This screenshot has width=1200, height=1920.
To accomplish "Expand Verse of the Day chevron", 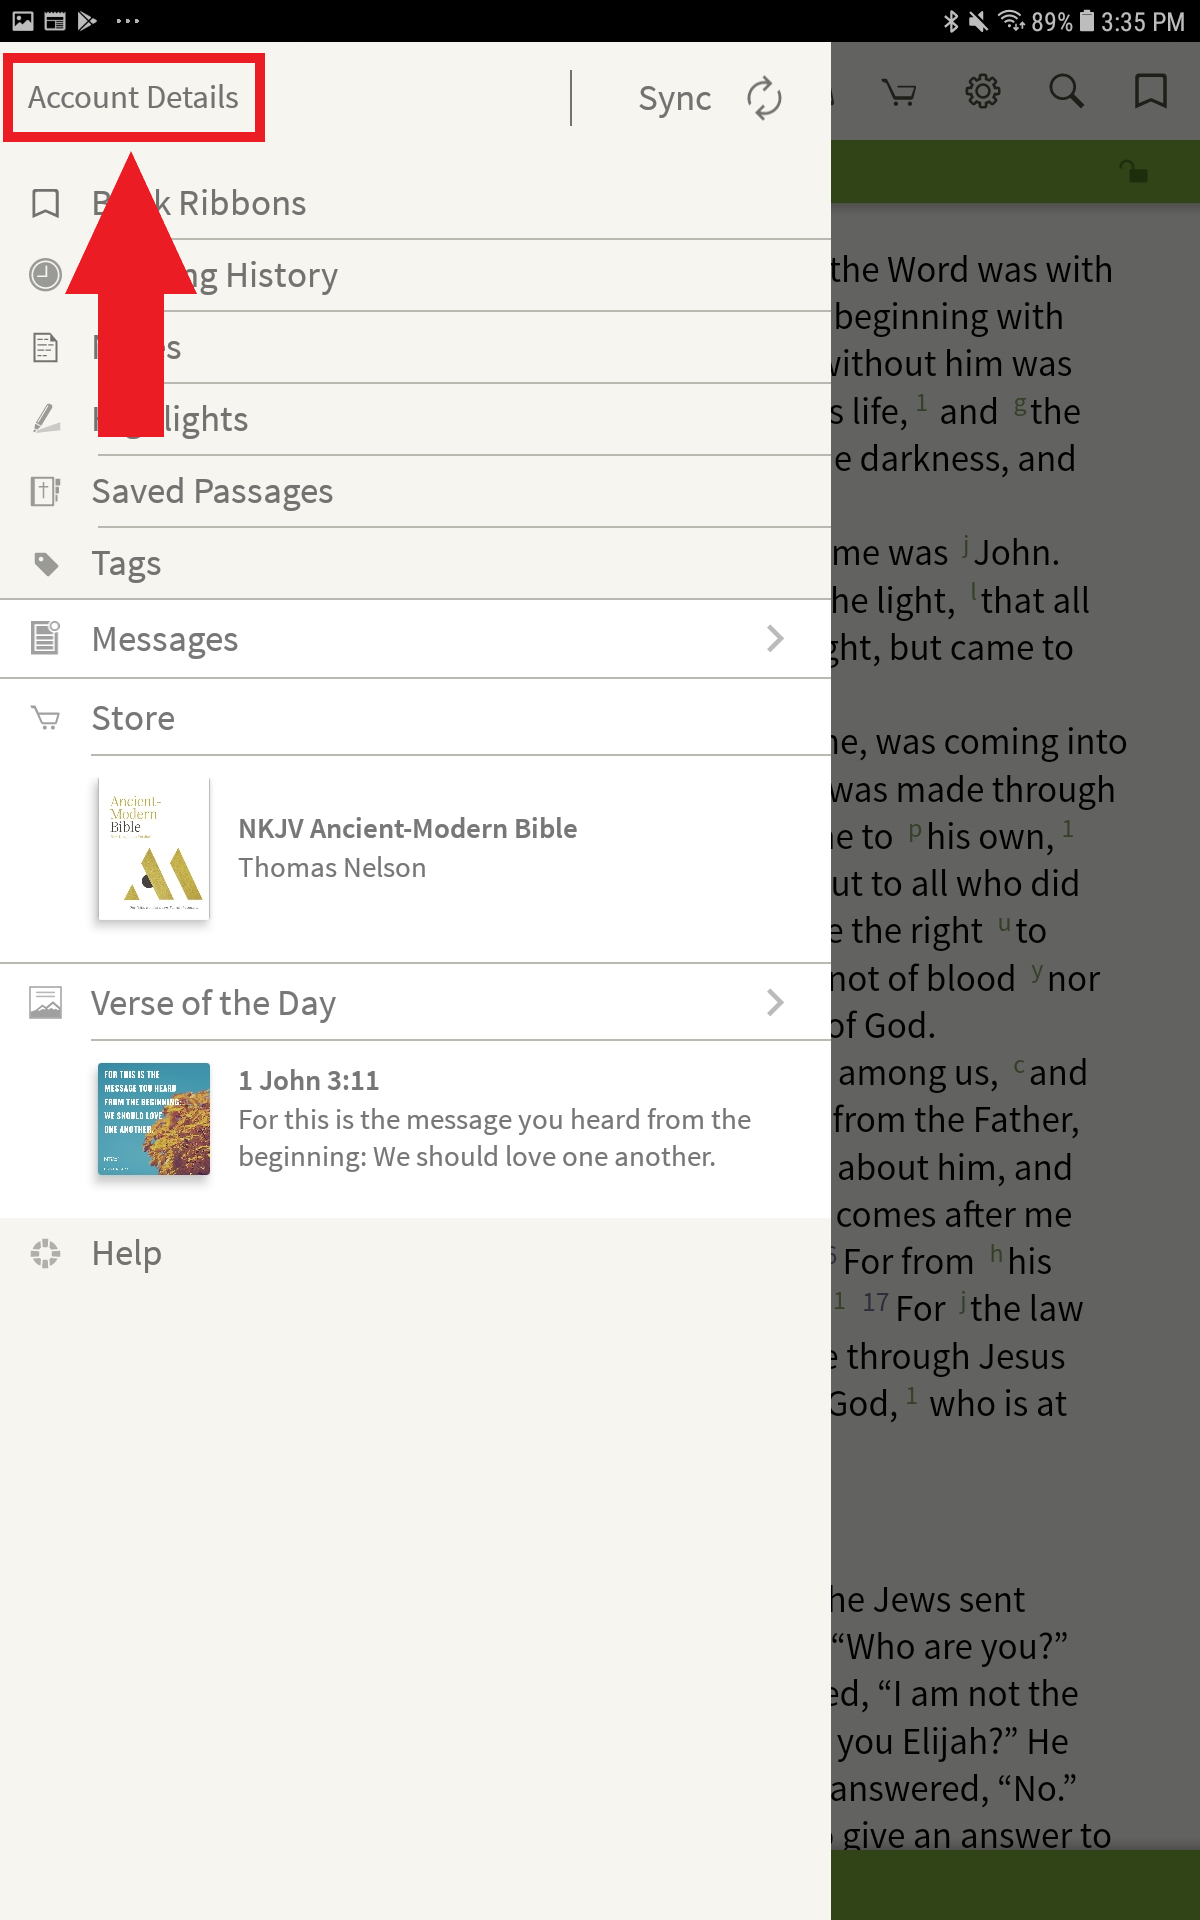I will pyautogui.click(x=775, y=1003).
